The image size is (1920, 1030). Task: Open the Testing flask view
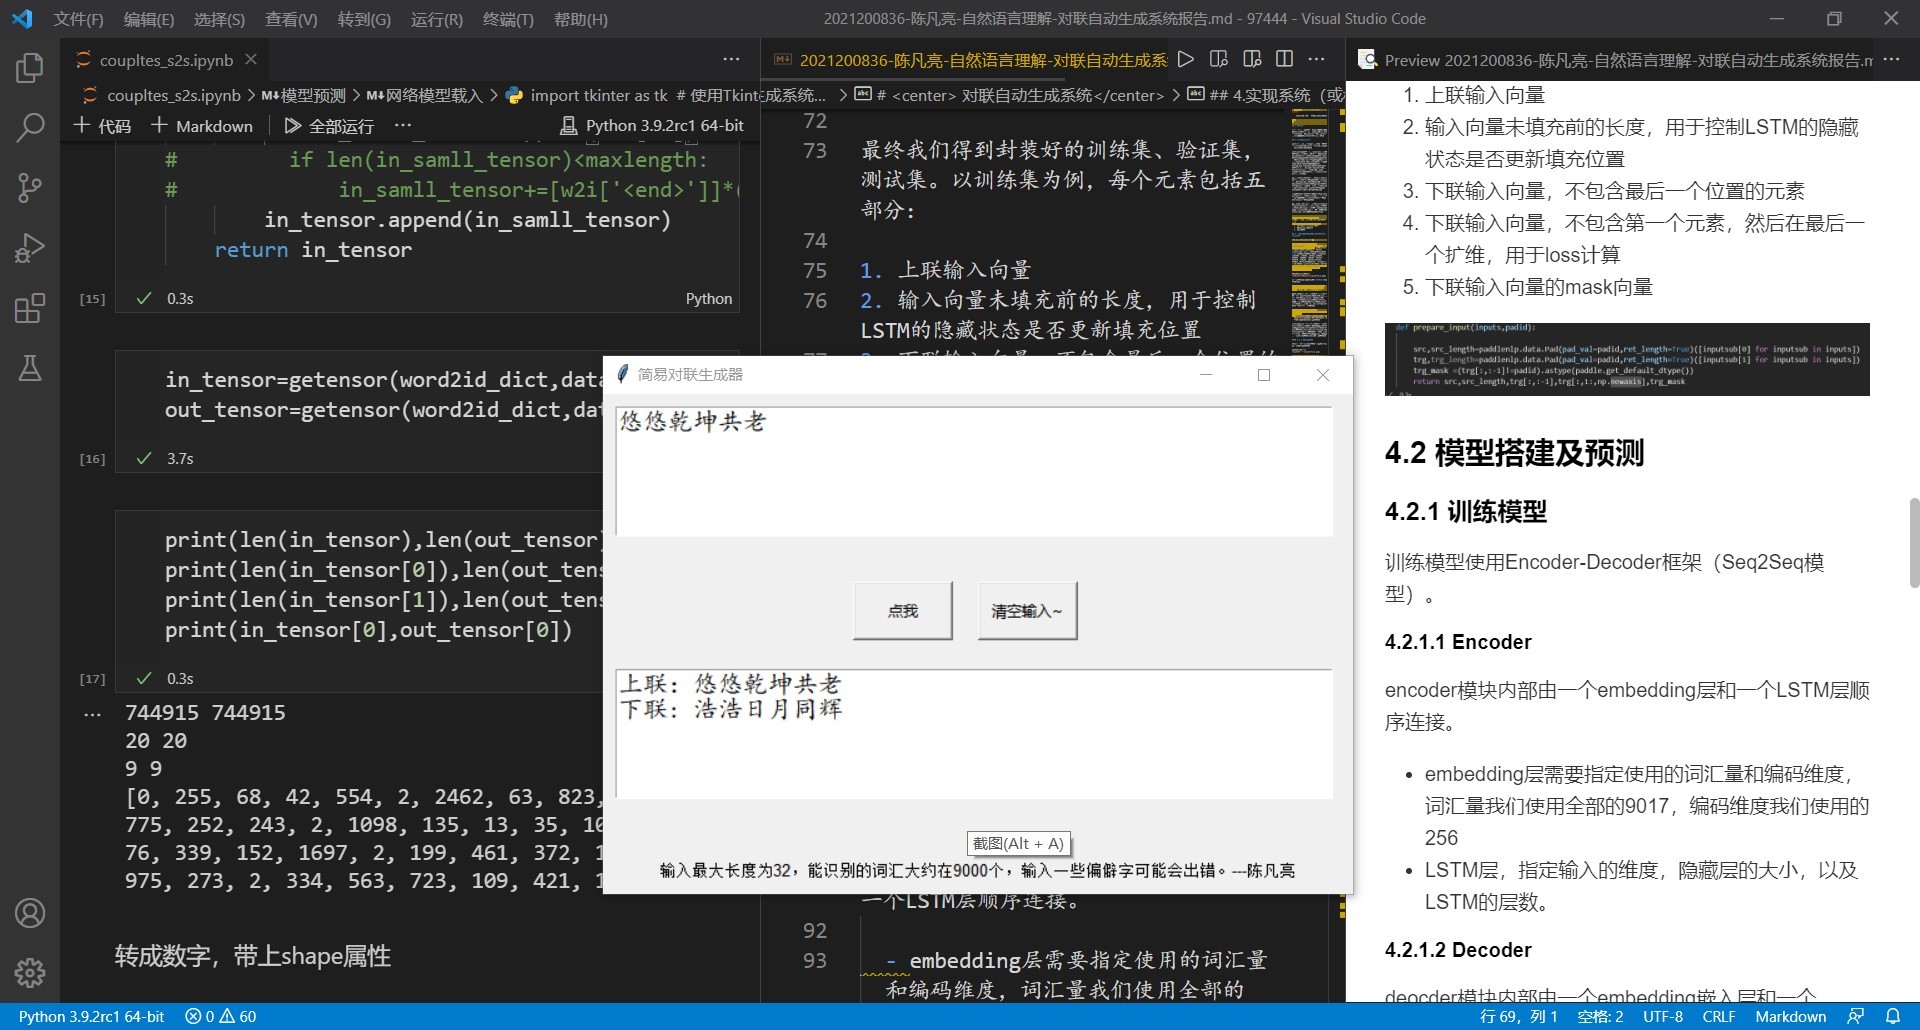point(30,368)
